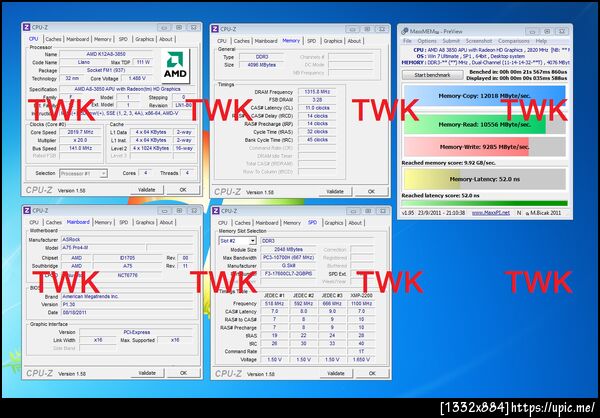Viewport: 600px width, 418px height.
Task: Open the Options menu in MaxxMEM
Action: click(x=427, y=41)
